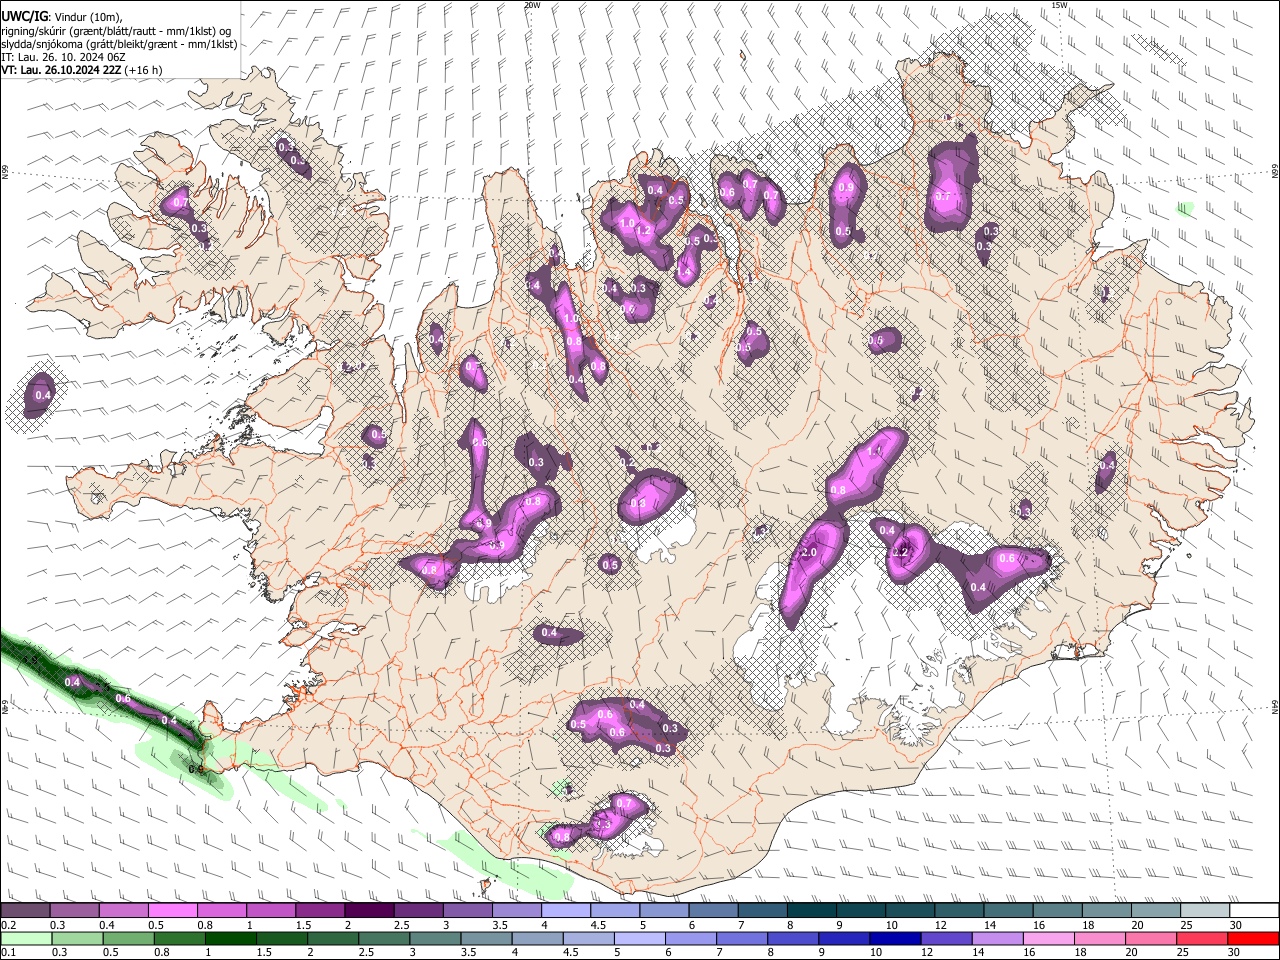Pick the medium green 0.5–0.8 rain legend swatch
This screenshot has height=960, width=1280.
(x=129, y=938)
